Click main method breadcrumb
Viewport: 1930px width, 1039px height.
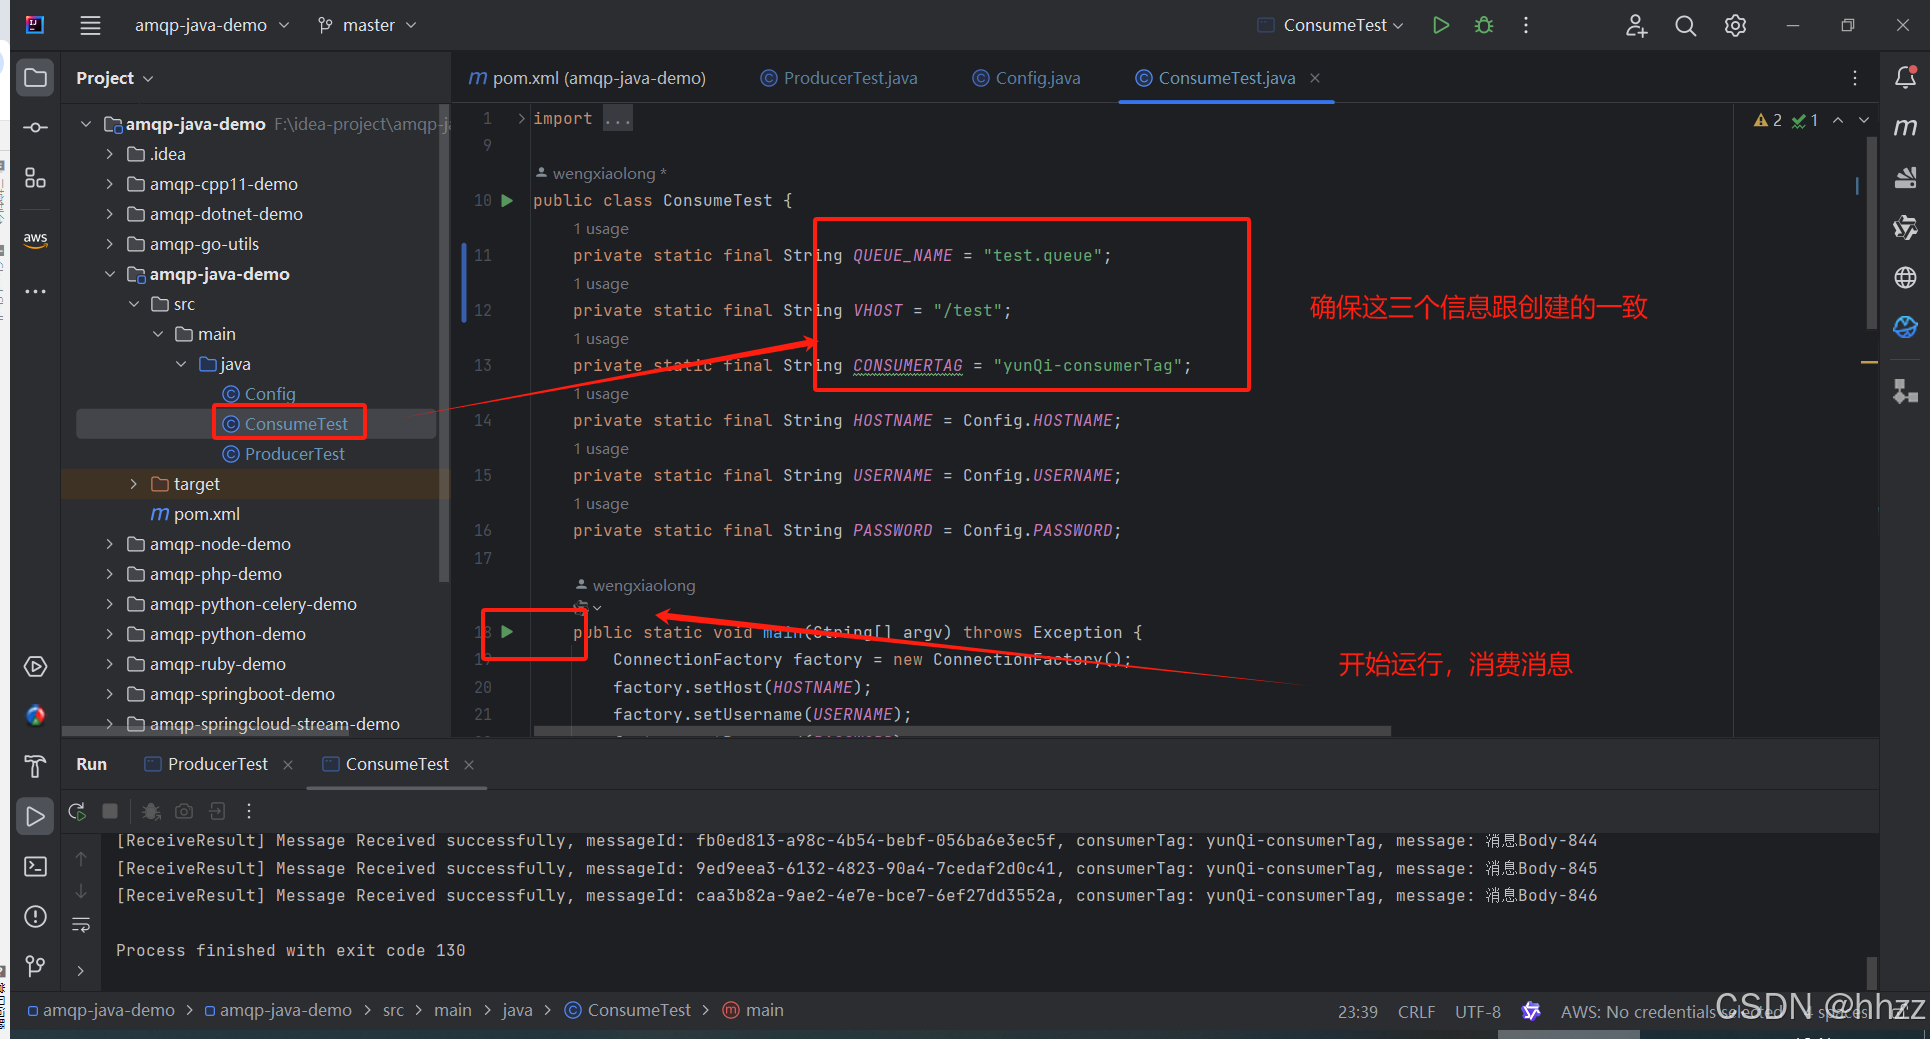753,1011
